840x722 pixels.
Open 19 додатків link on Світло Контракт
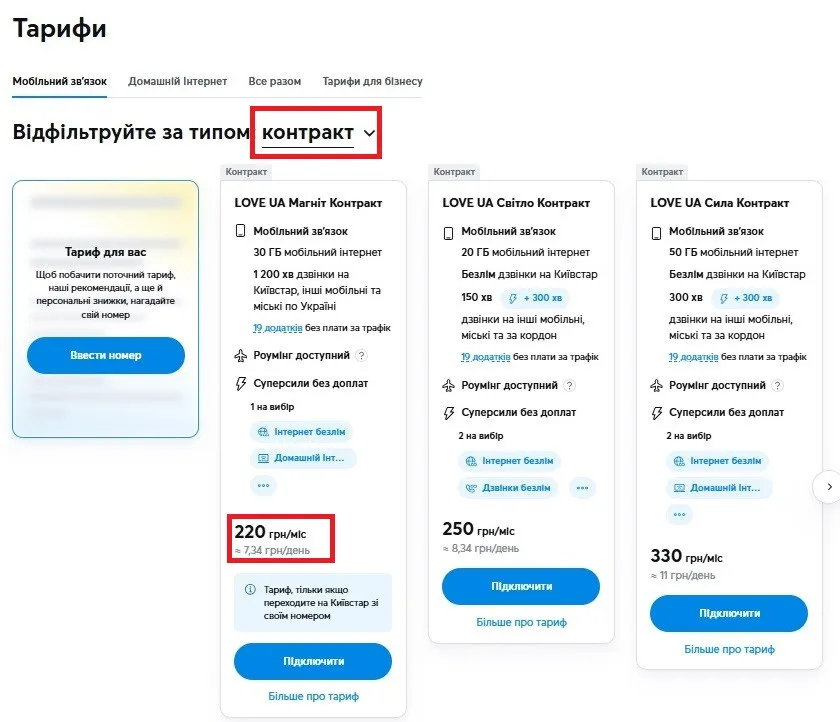(486, 357)
